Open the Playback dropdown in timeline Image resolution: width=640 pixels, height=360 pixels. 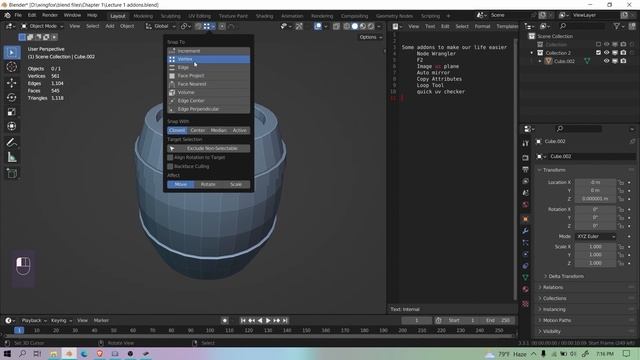click(x=34, y=320)
